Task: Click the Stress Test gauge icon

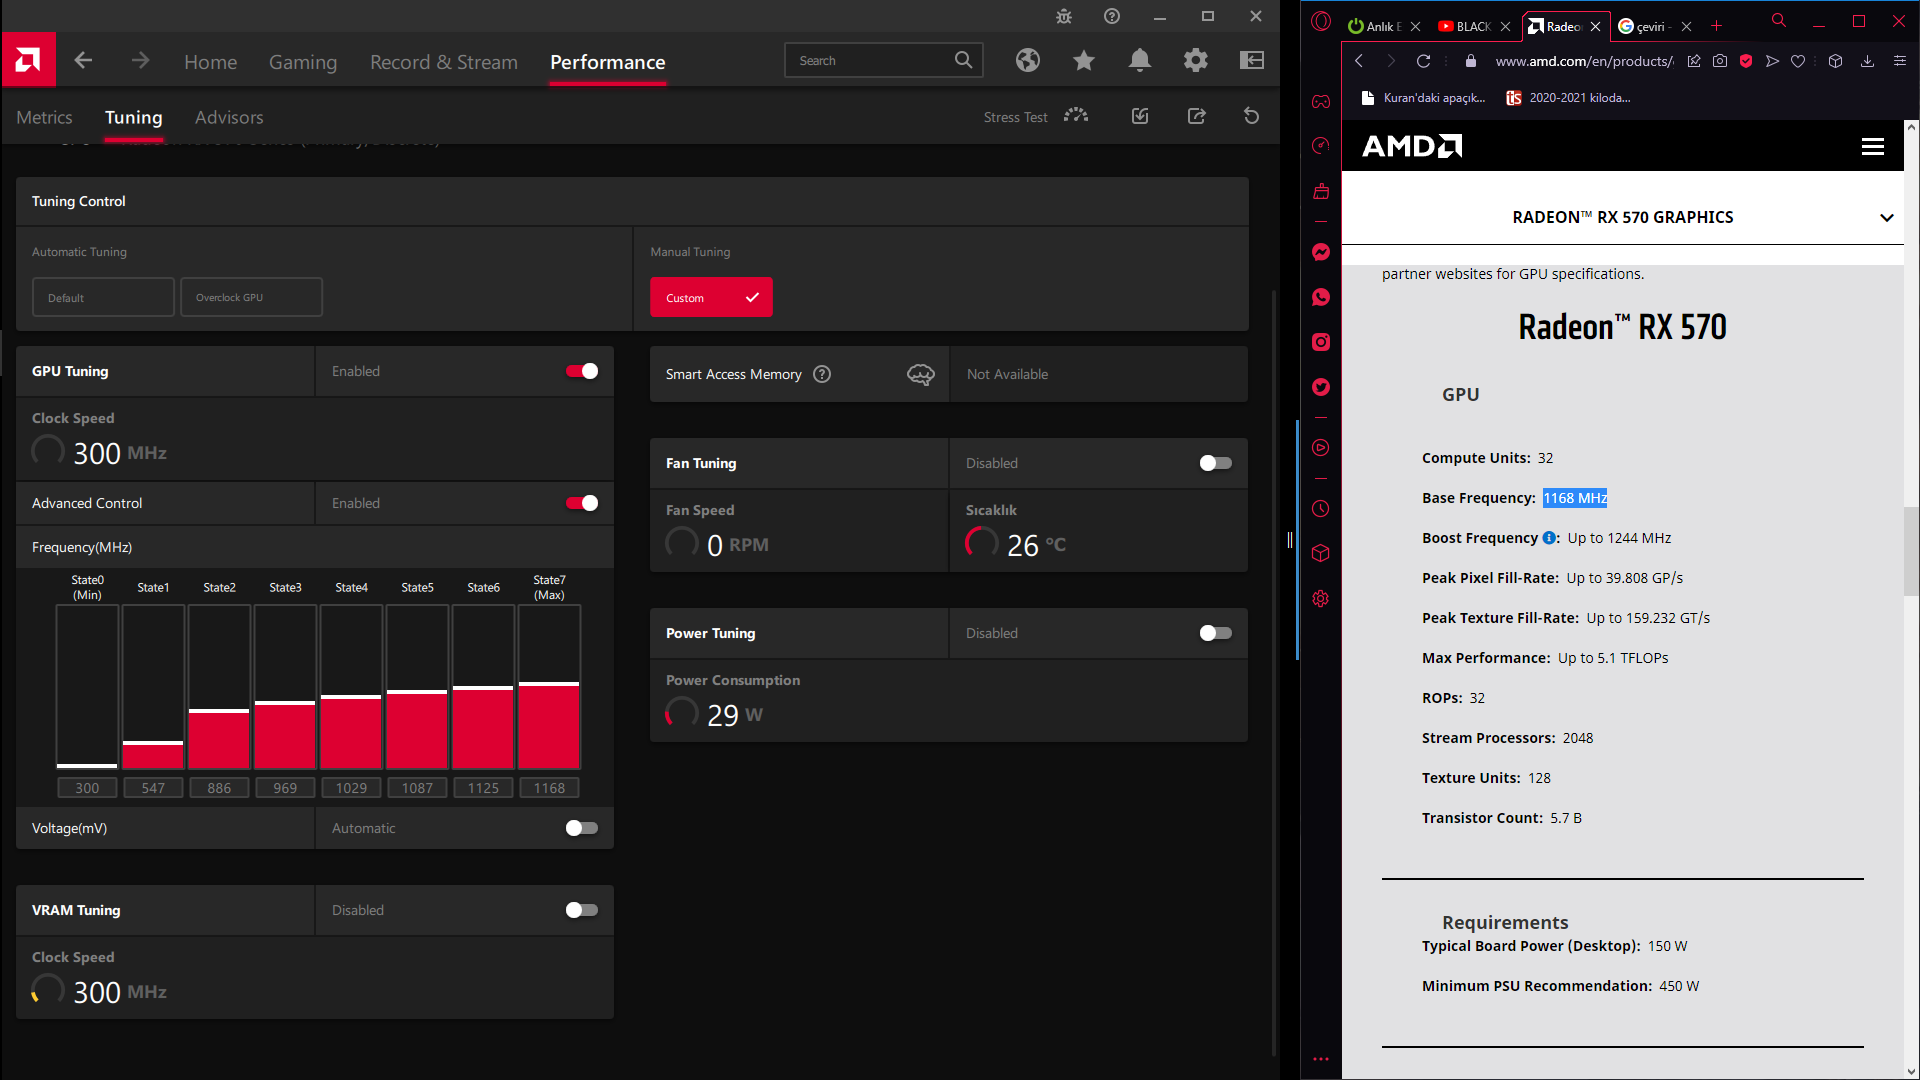Action: pos(1076,116)
